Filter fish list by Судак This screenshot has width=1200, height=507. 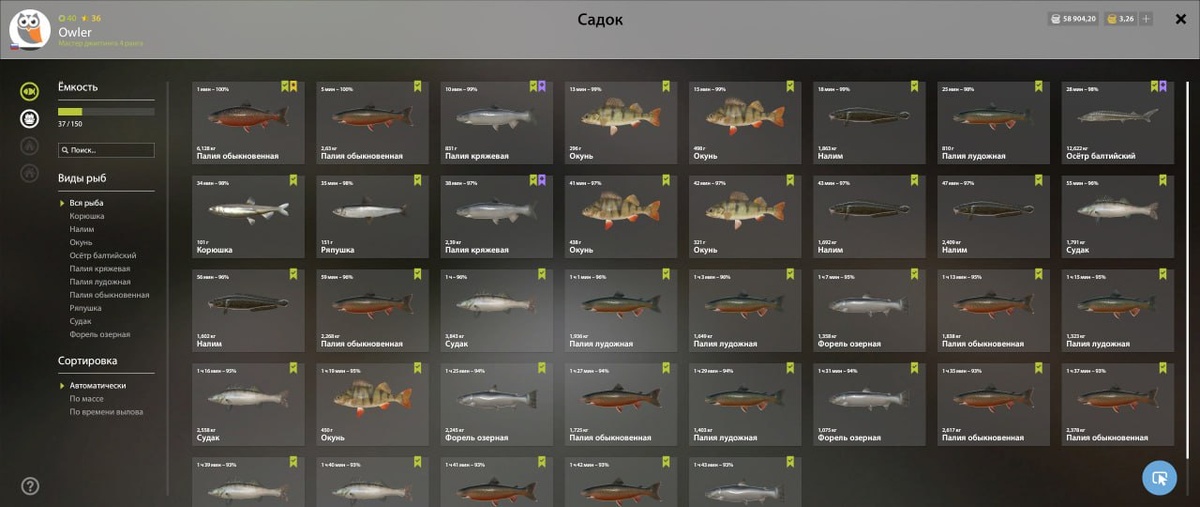81,321
